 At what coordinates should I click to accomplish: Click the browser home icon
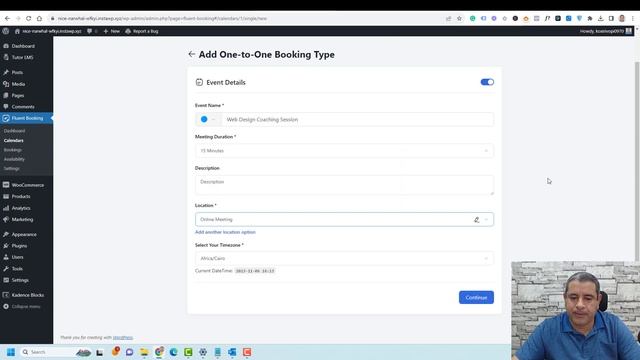tap(39, 18)
